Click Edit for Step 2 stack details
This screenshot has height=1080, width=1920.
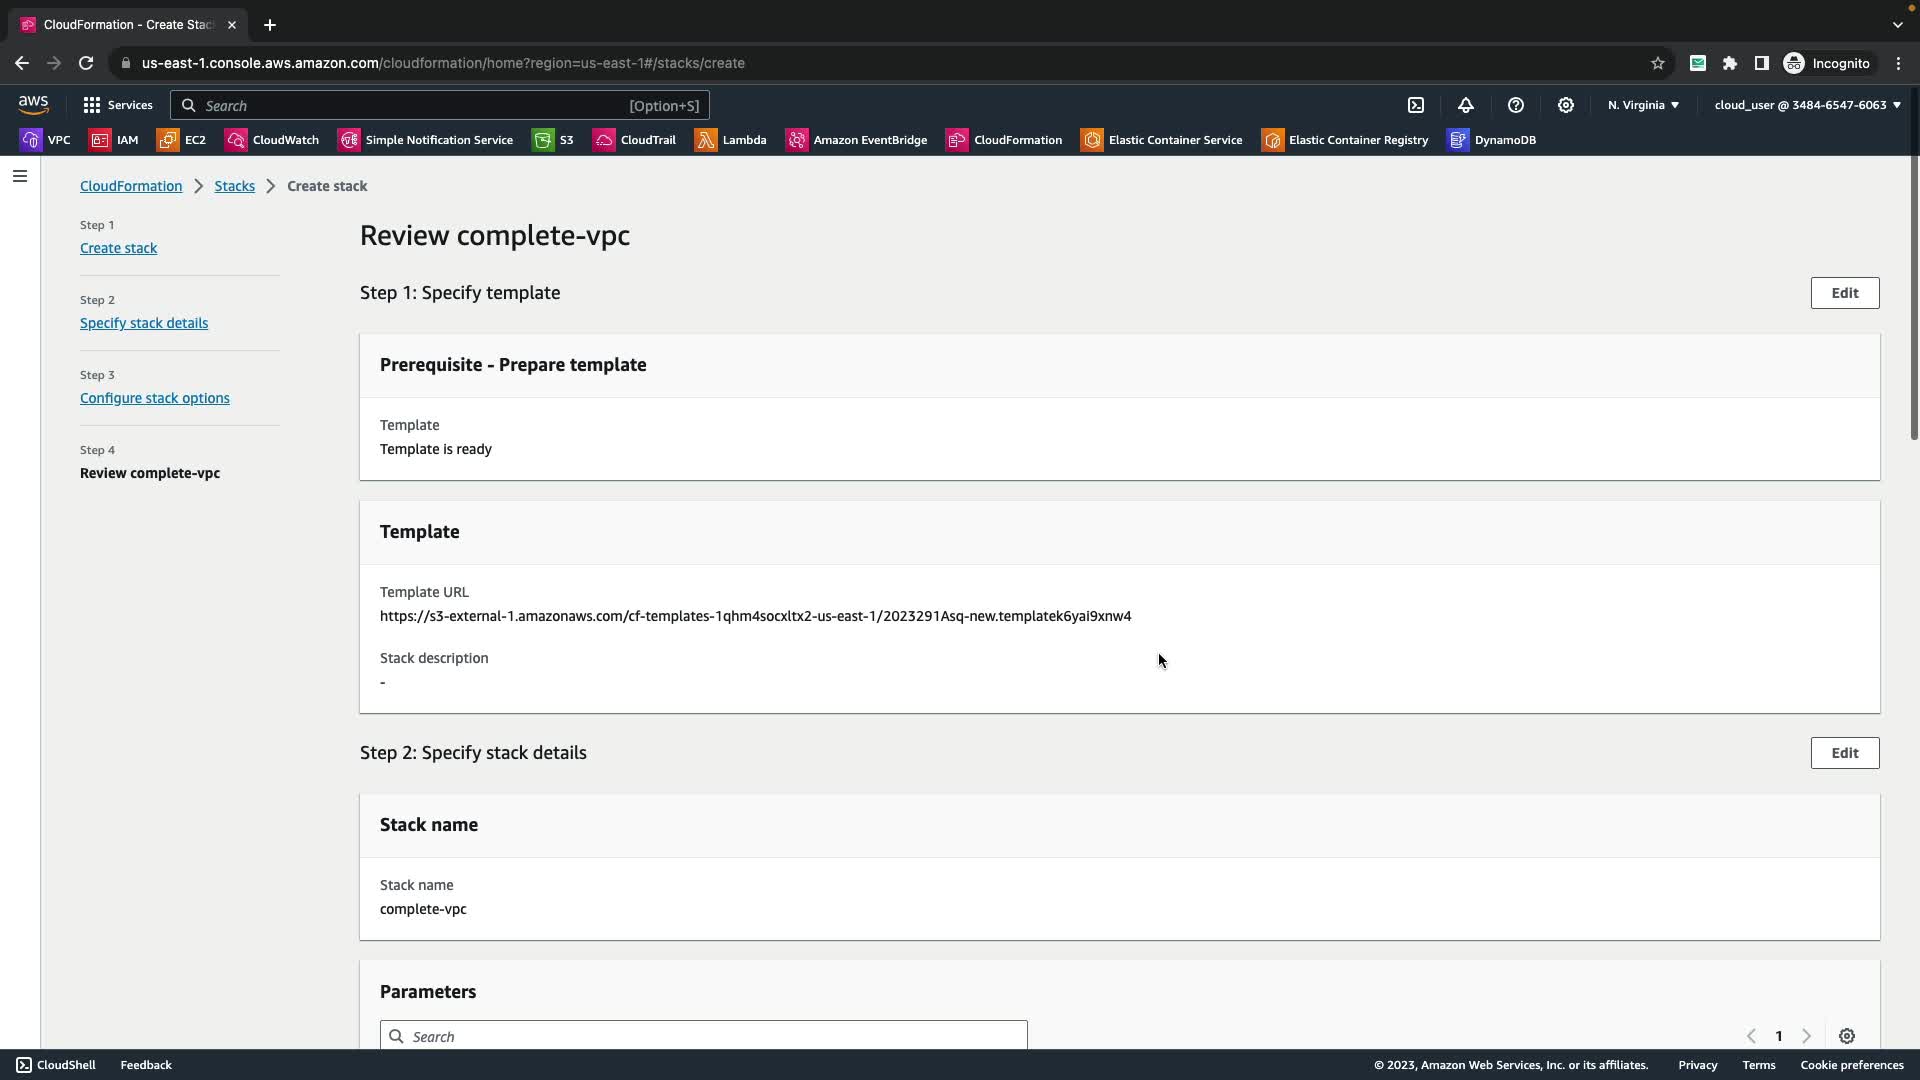[x=1844, y=753]
